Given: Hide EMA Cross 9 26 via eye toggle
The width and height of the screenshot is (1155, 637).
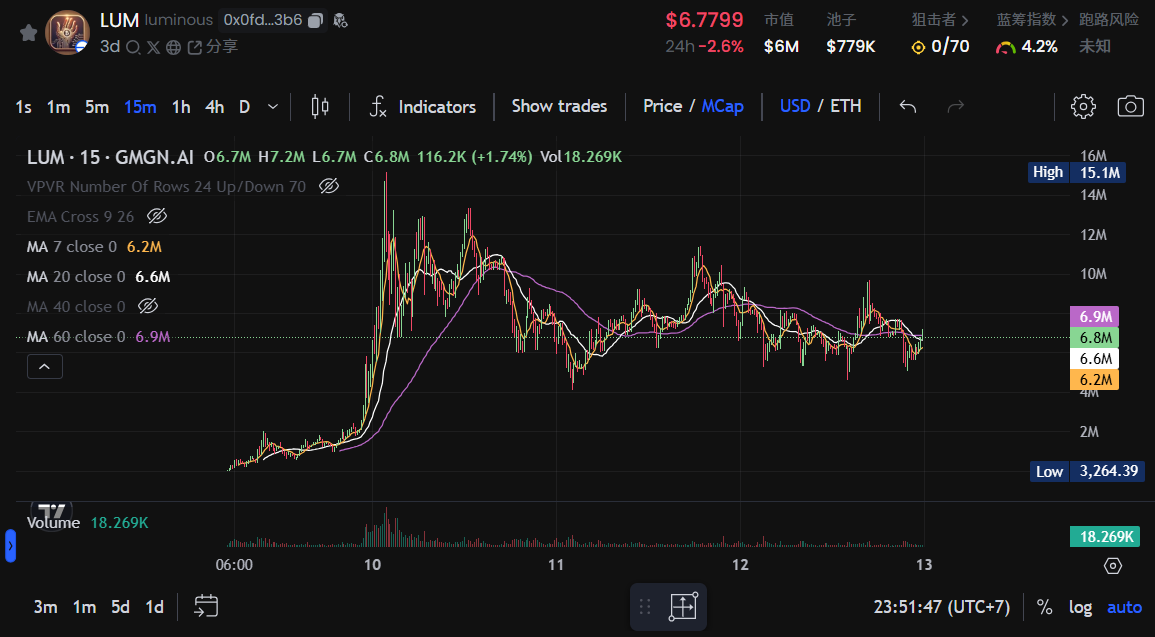Looking at the screenshot, I should tap(157, 216).
